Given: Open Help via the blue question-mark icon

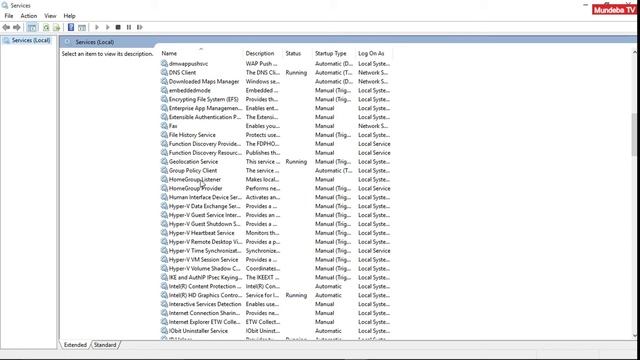Looking at the screenshot, I should point(71,27).
